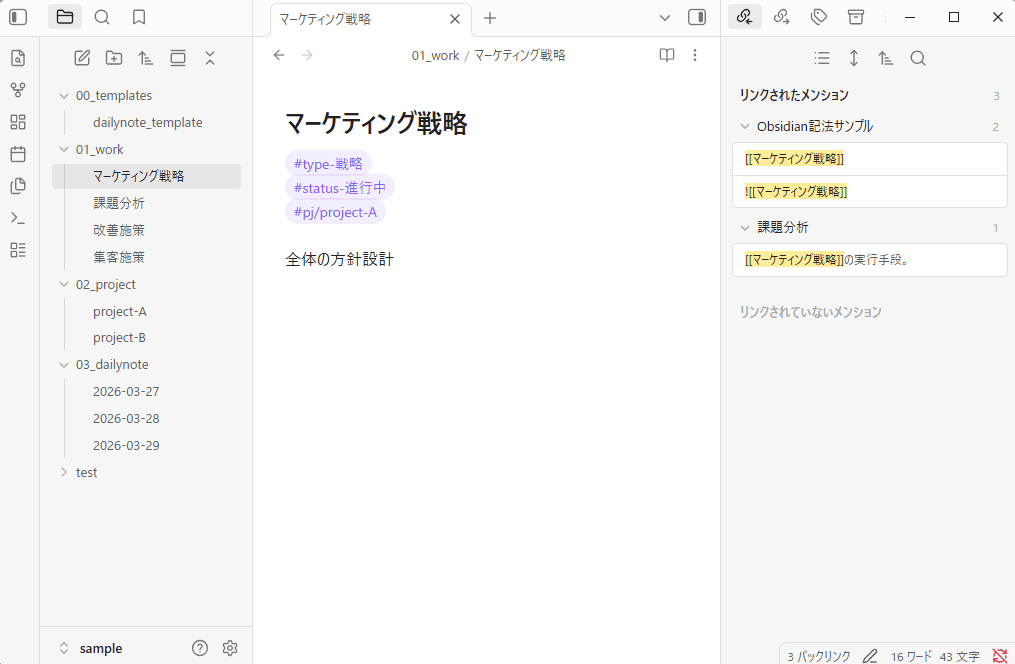Collapse the 02_project folder
This screenshot has height=664, width=1015.
63,284
